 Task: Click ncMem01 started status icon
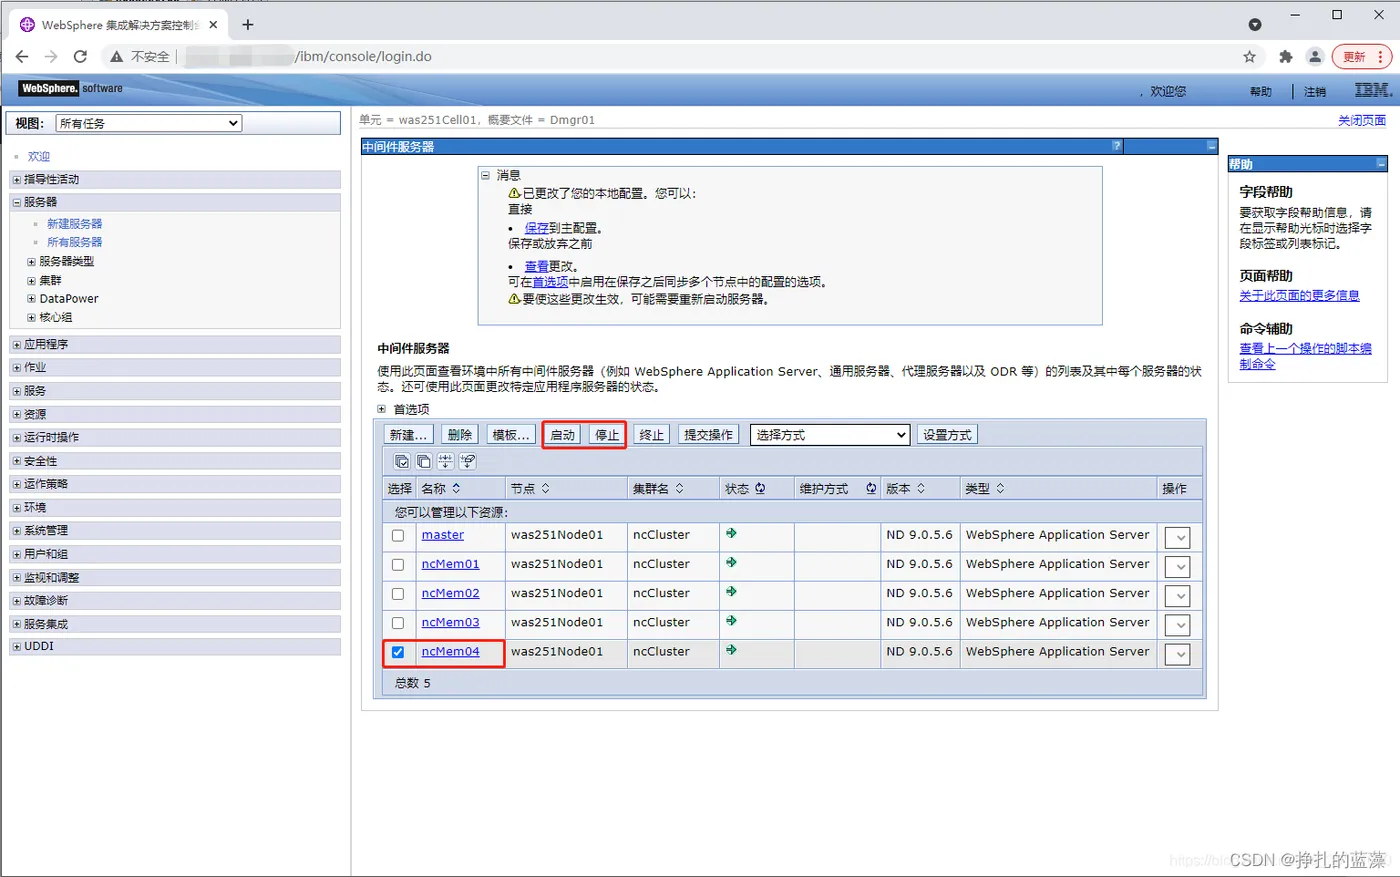pyautogui.click(x=731, y=563)
